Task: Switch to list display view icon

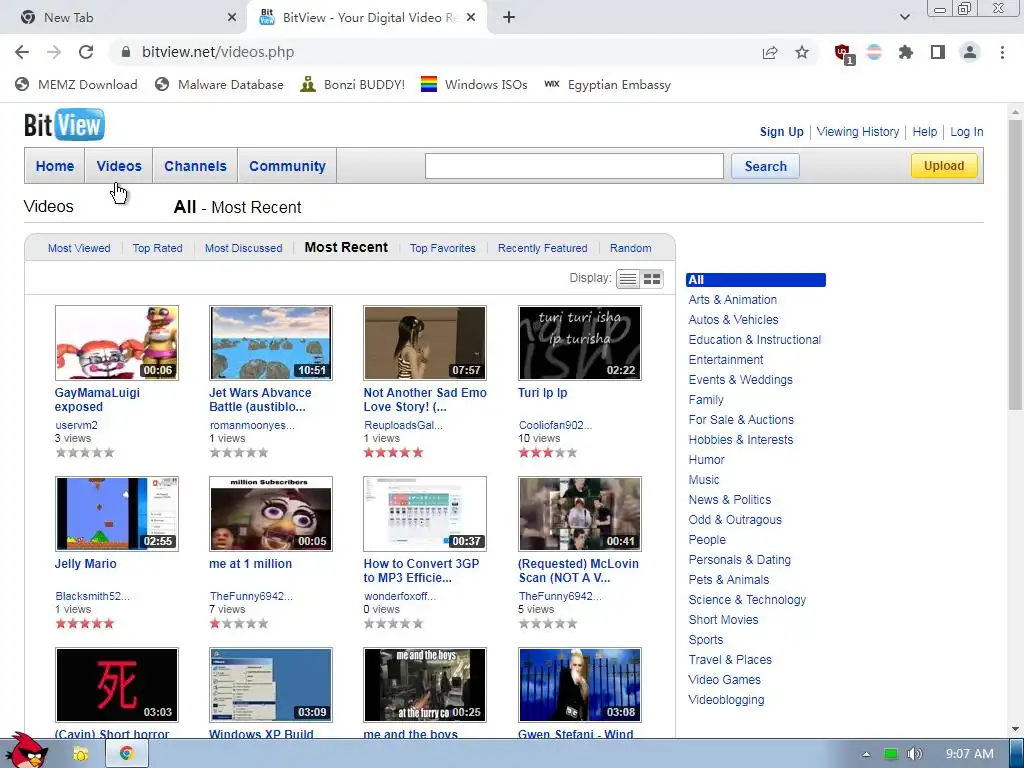Action: click(628, 280)
